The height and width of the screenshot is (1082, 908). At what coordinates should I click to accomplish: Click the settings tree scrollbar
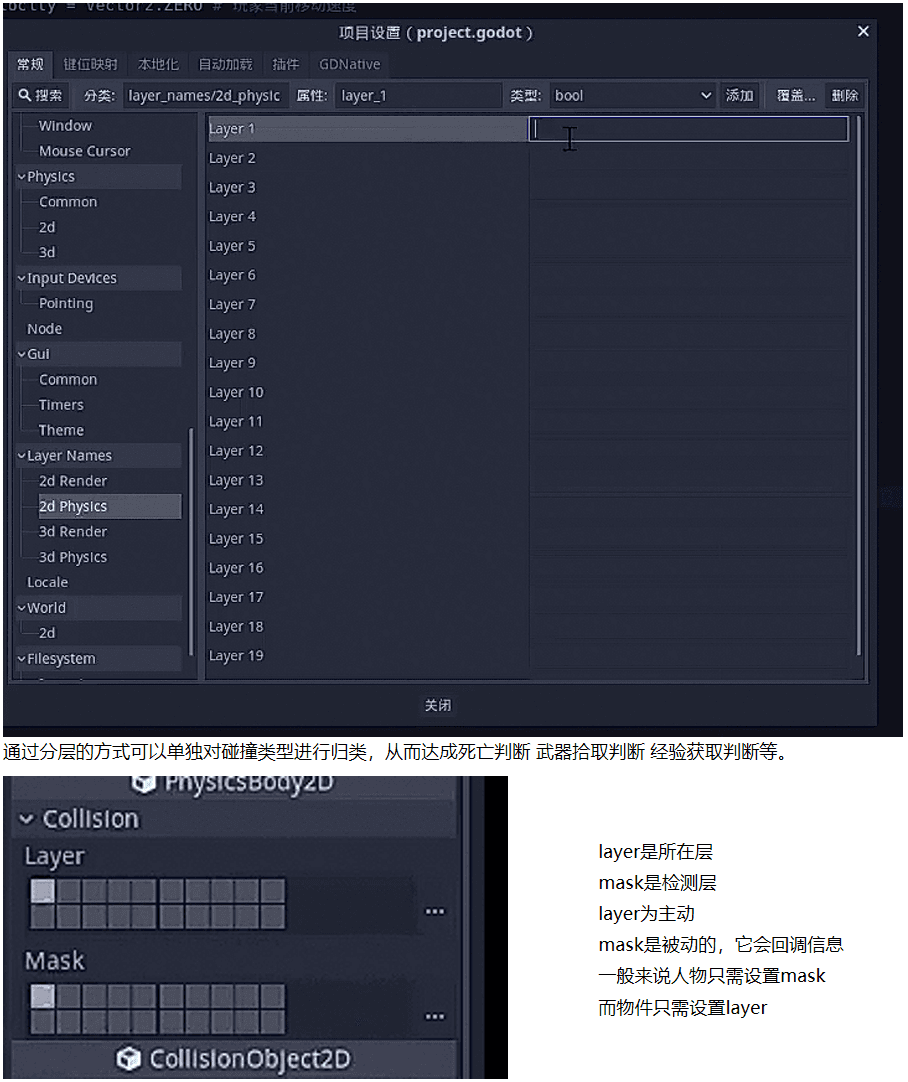[x=190, y=542]
